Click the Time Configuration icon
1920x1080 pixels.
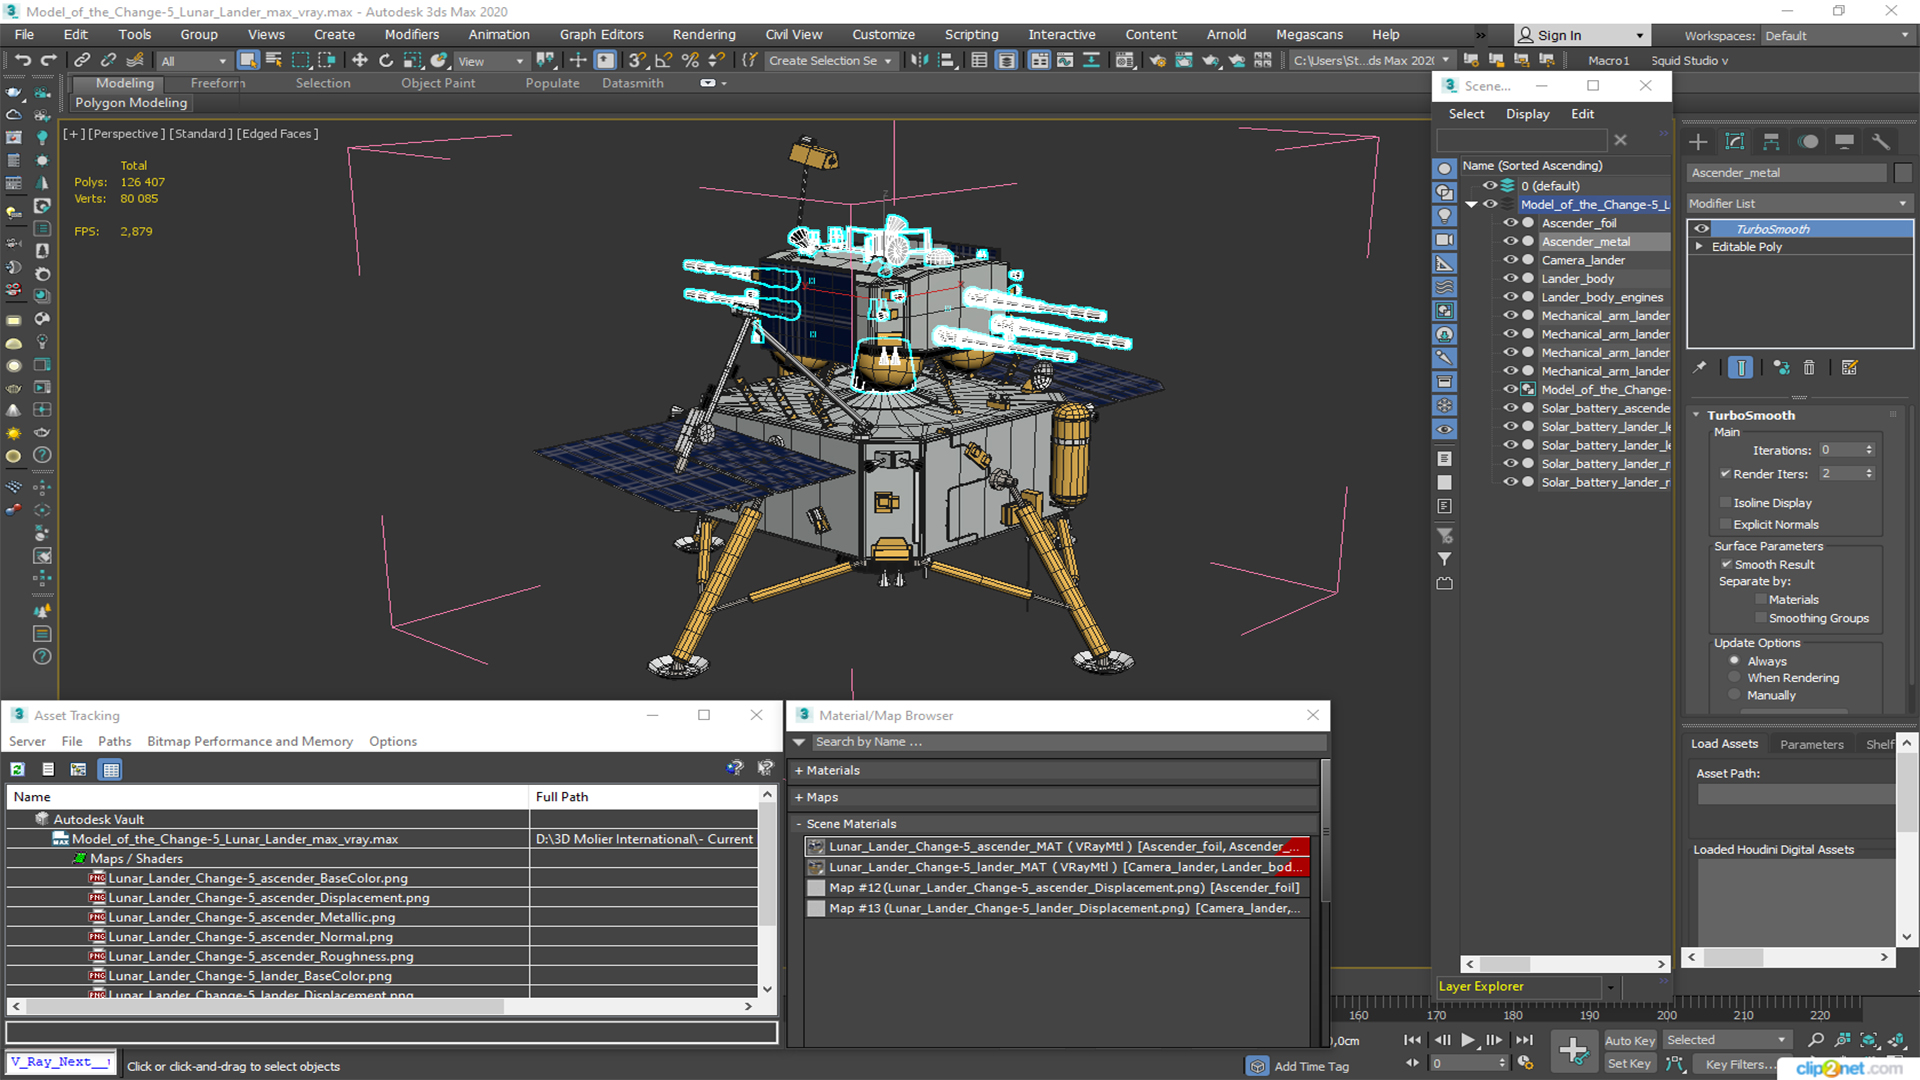pos(1524,1063)
